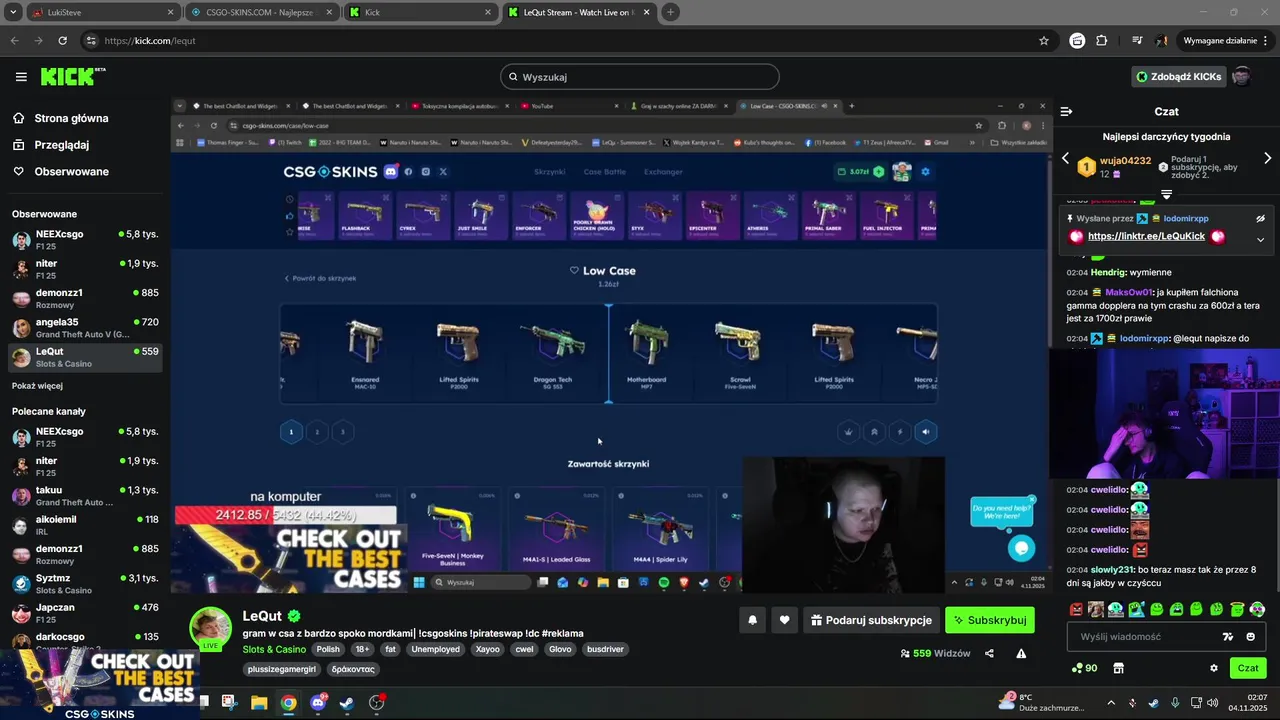Open LeQut streamer avatar

click(x=211, y=628)
